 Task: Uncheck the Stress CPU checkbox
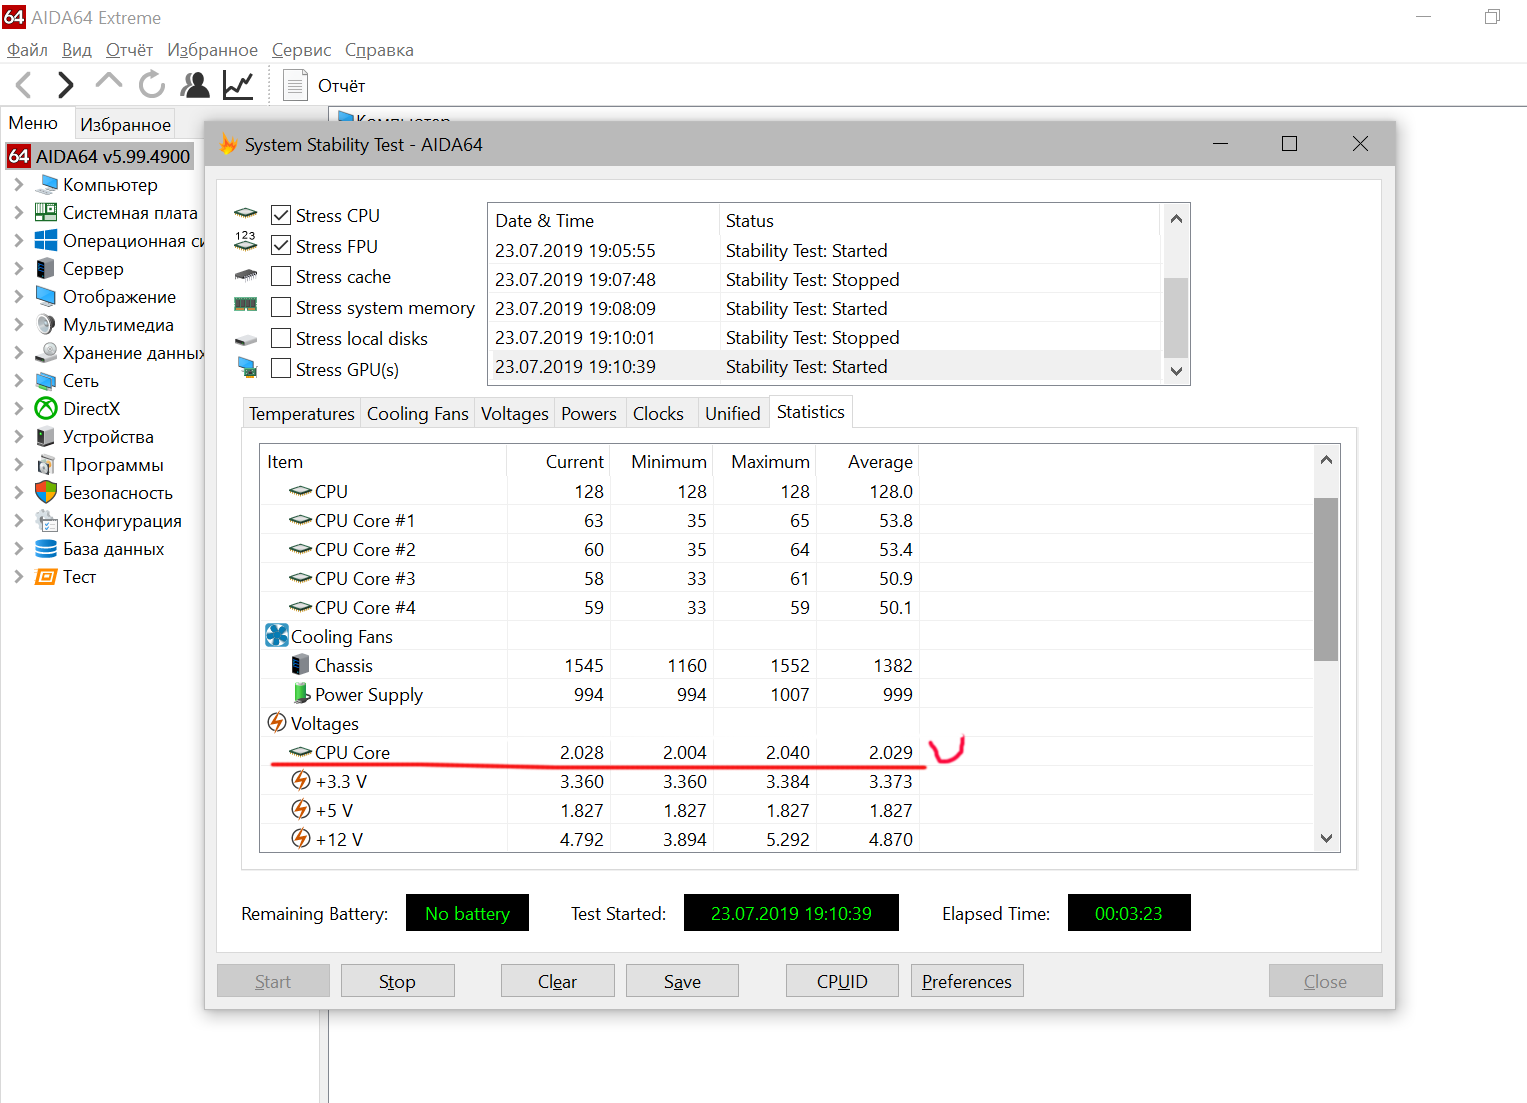click(281, 215)
